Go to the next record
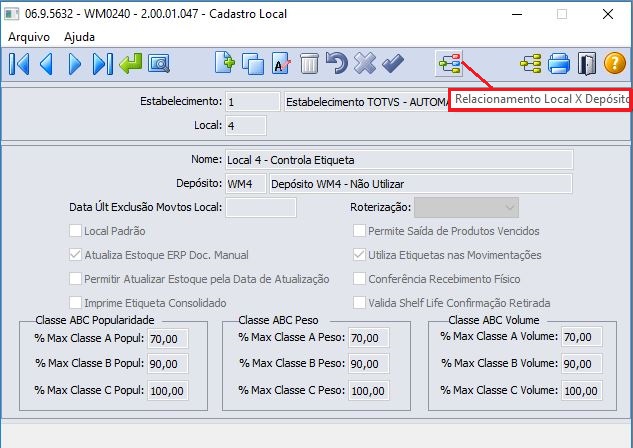Viewport: 633px width, 448px height. coord(75,64)
